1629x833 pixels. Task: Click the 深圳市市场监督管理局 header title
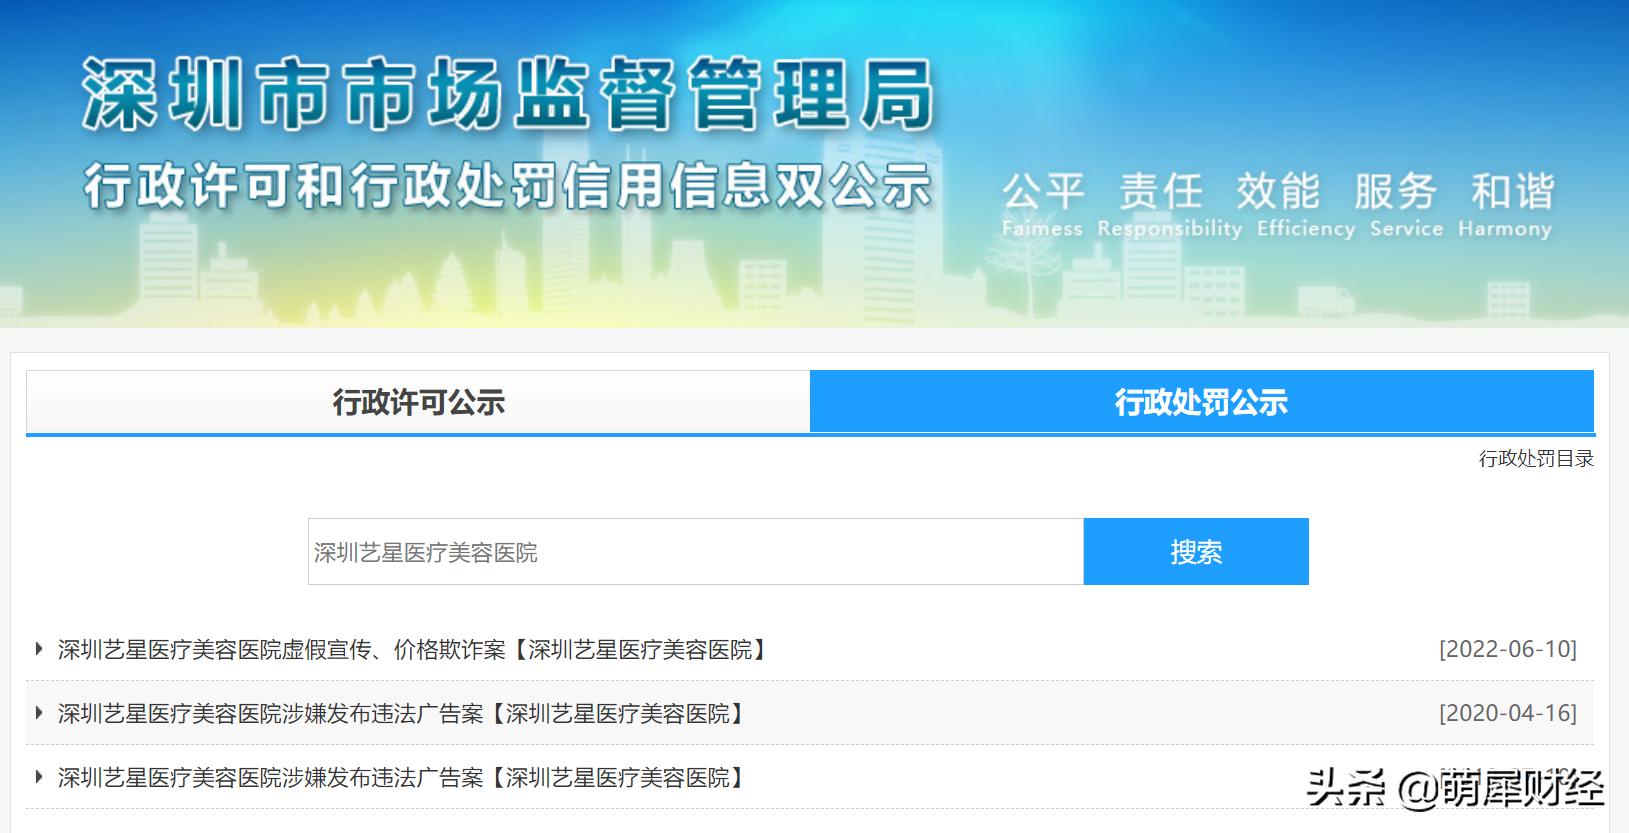(508, 96)
